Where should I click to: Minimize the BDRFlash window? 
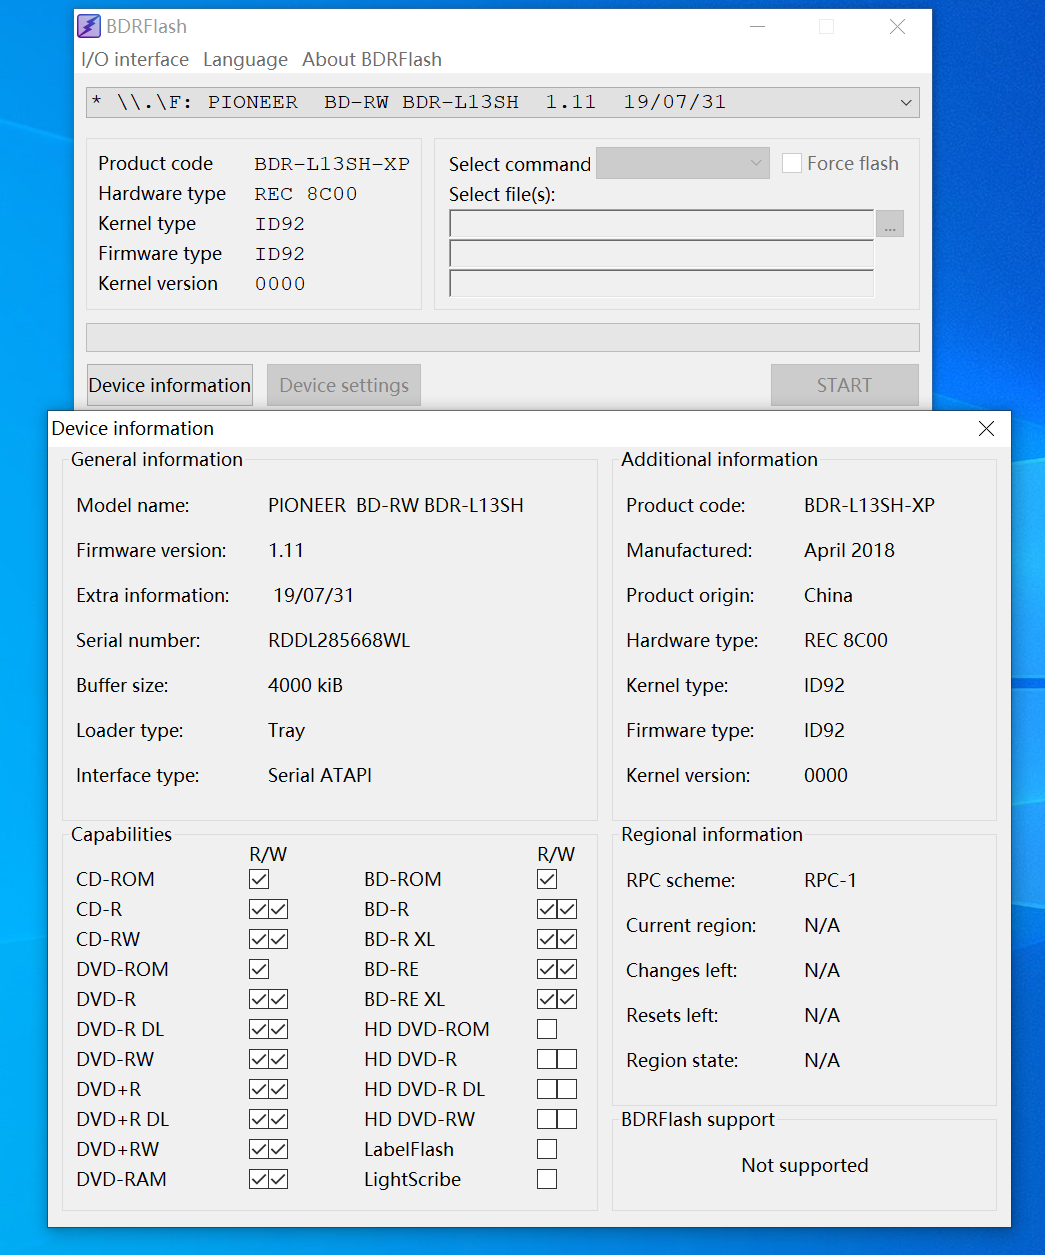[x=757, y=26]
